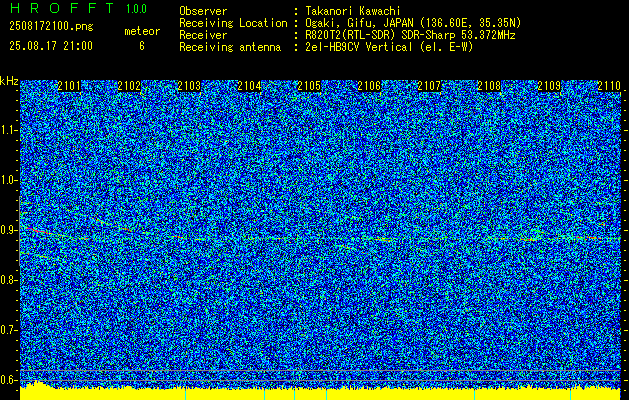Click the 2104 time marker

[x=249, y=86]
